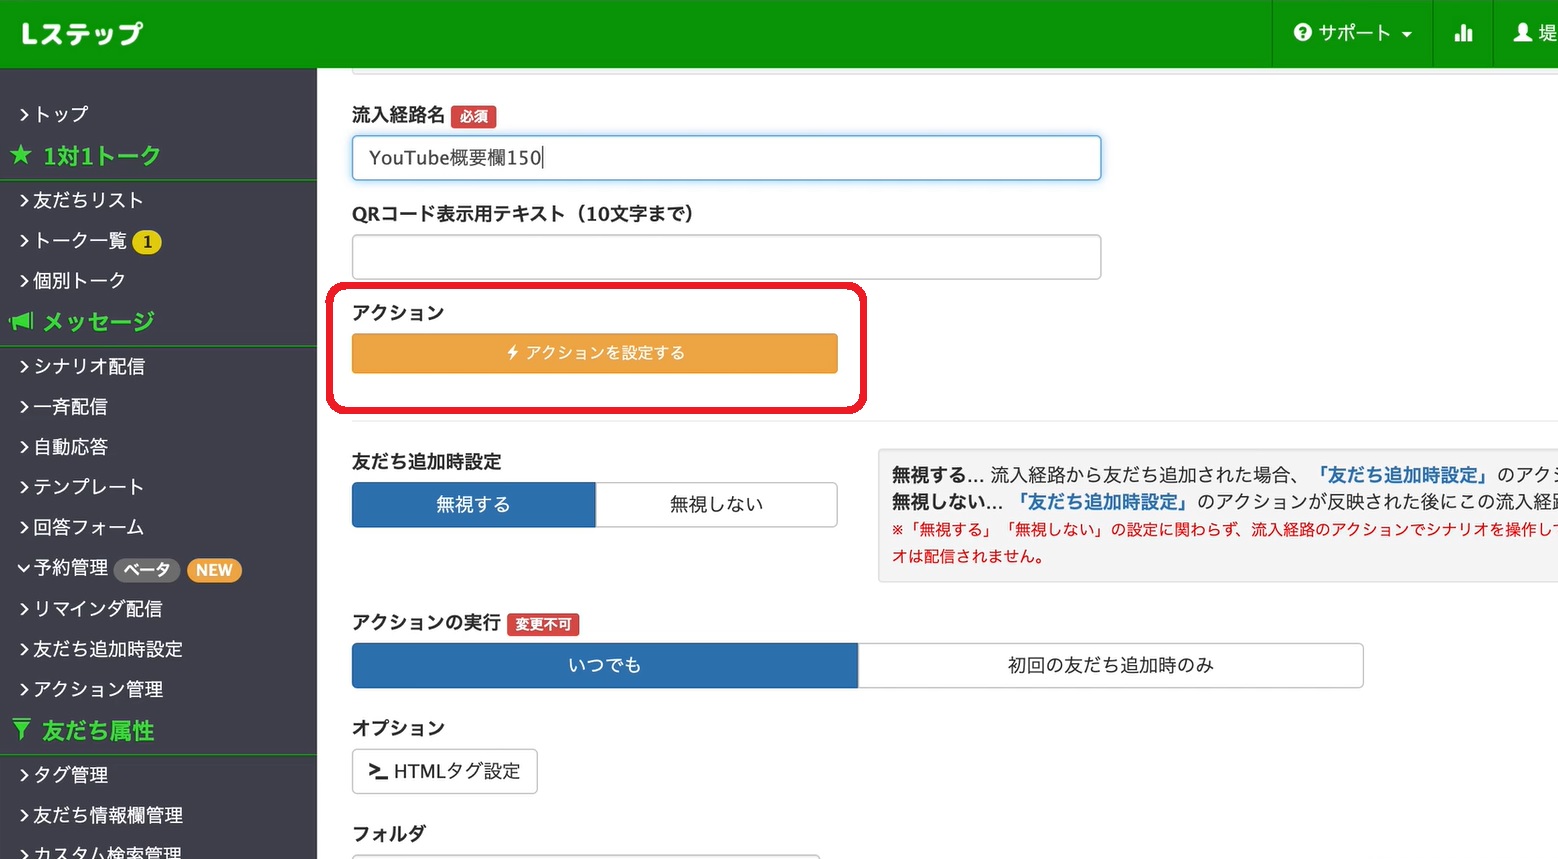The width and height of the screenshot is (1558, 859).
Task: Click the 必須 badge beside 流入経路名
Action: [474, 117]
